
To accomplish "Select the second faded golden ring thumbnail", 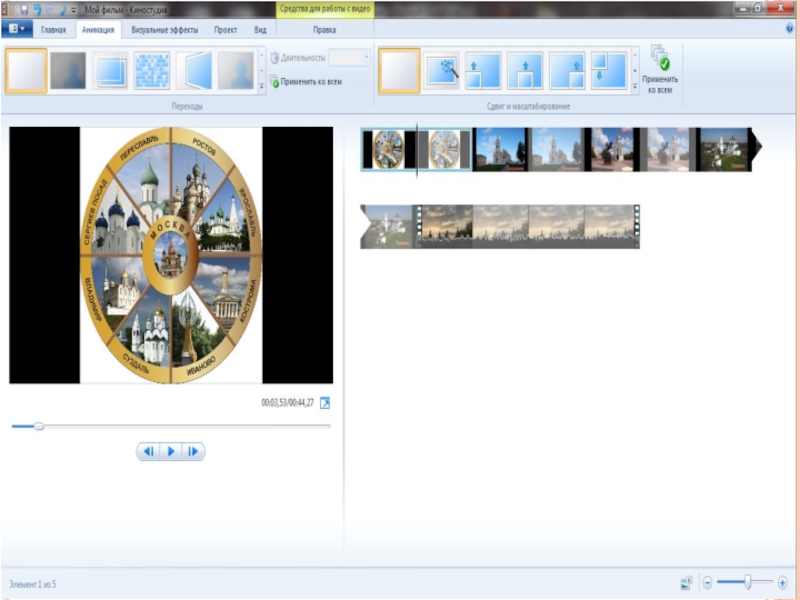I will click(x=445, y=149).
